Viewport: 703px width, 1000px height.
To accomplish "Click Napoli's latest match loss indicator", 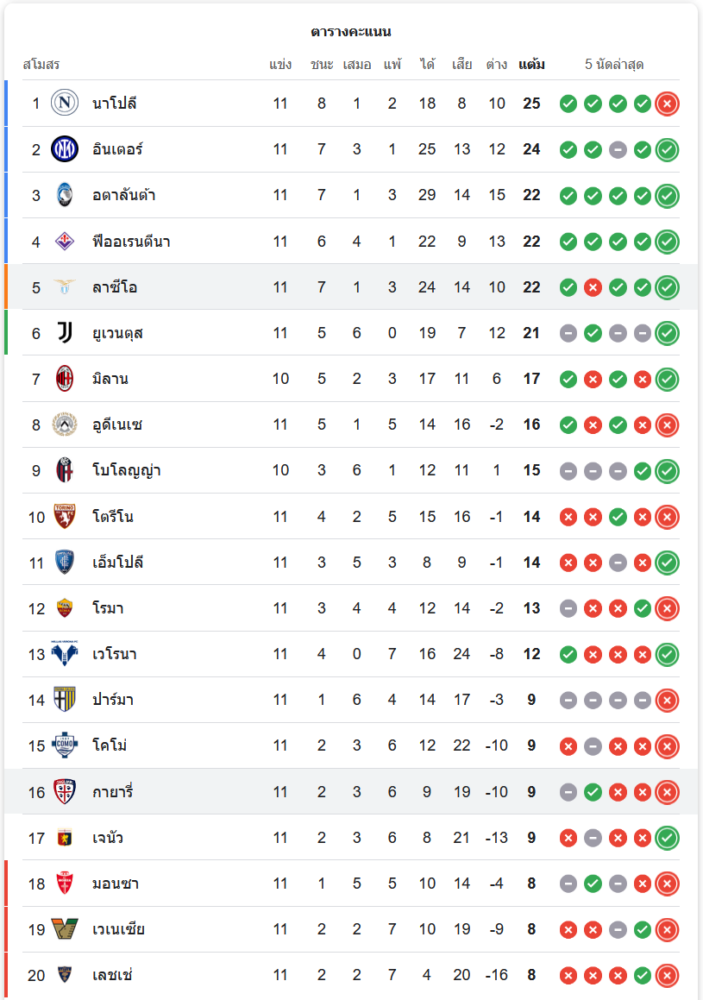I will (667, 103).
